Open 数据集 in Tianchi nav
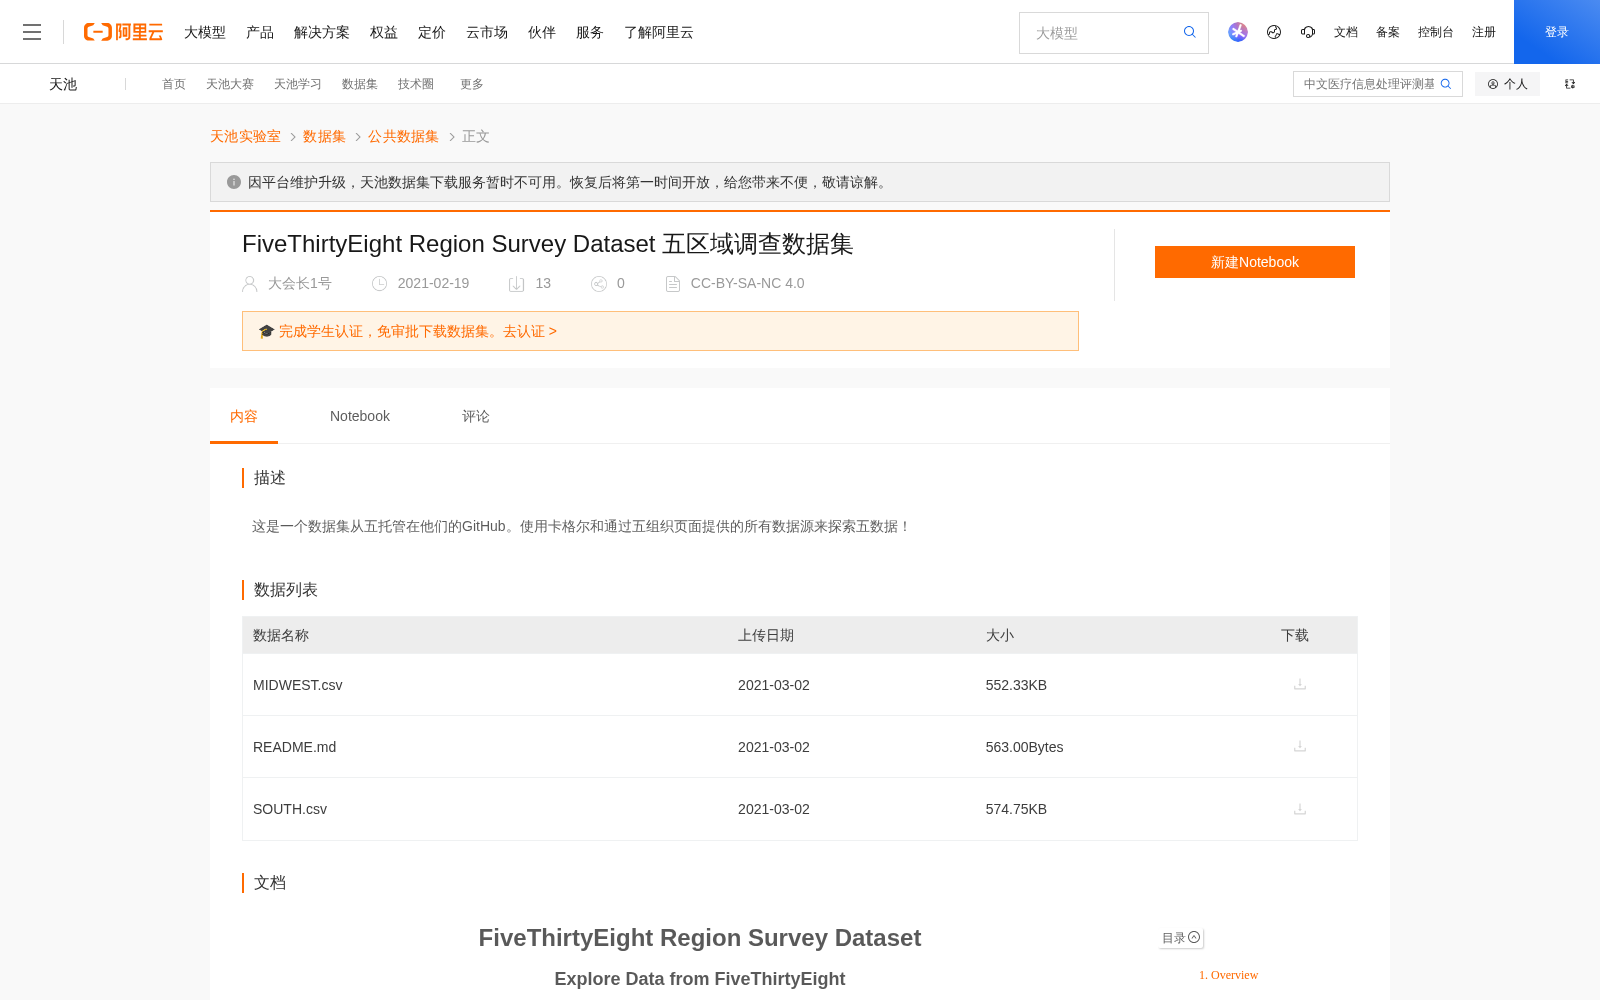This screenshot has height=1000, width=1600. point(360,84)
